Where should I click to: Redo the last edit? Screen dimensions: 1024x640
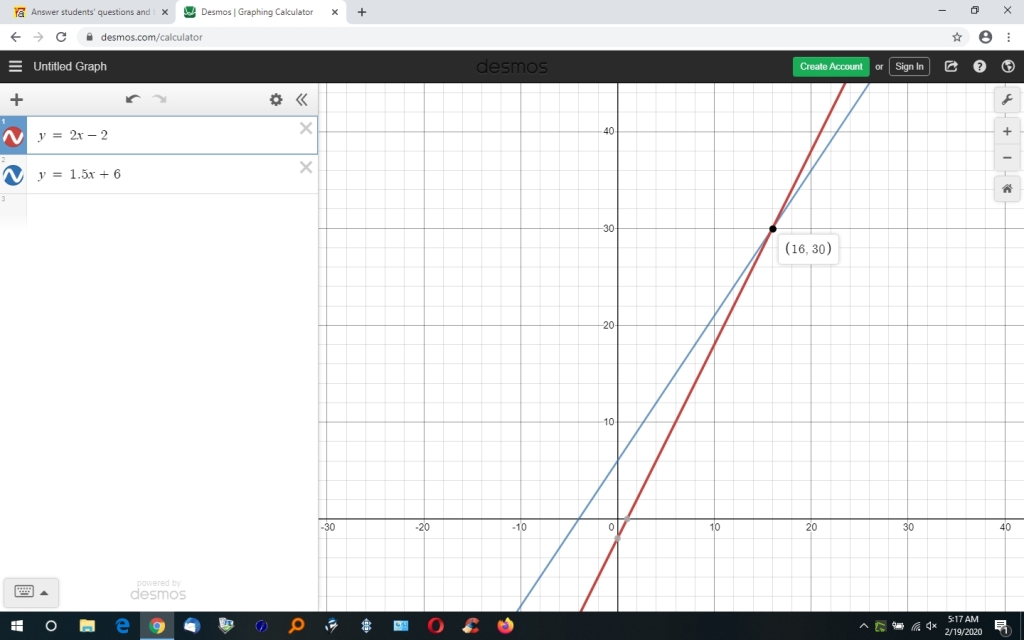coord(159,99)
